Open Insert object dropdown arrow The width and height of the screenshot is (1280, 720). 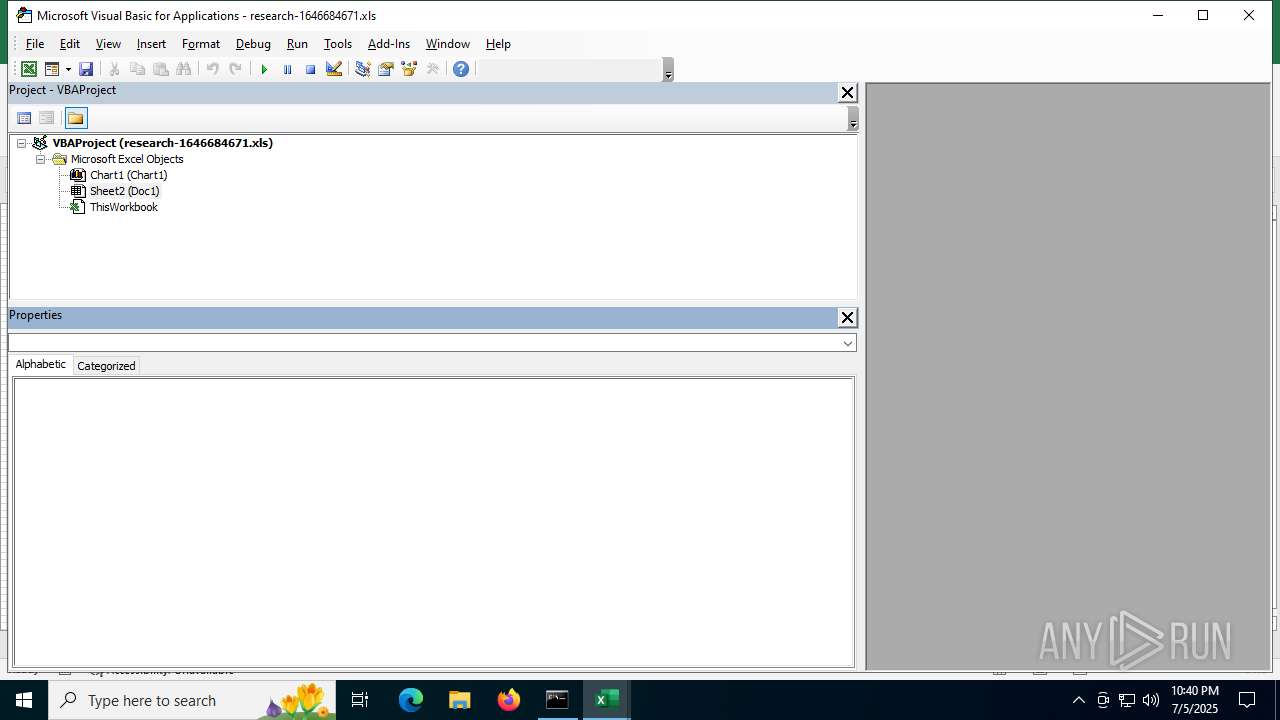68,69
